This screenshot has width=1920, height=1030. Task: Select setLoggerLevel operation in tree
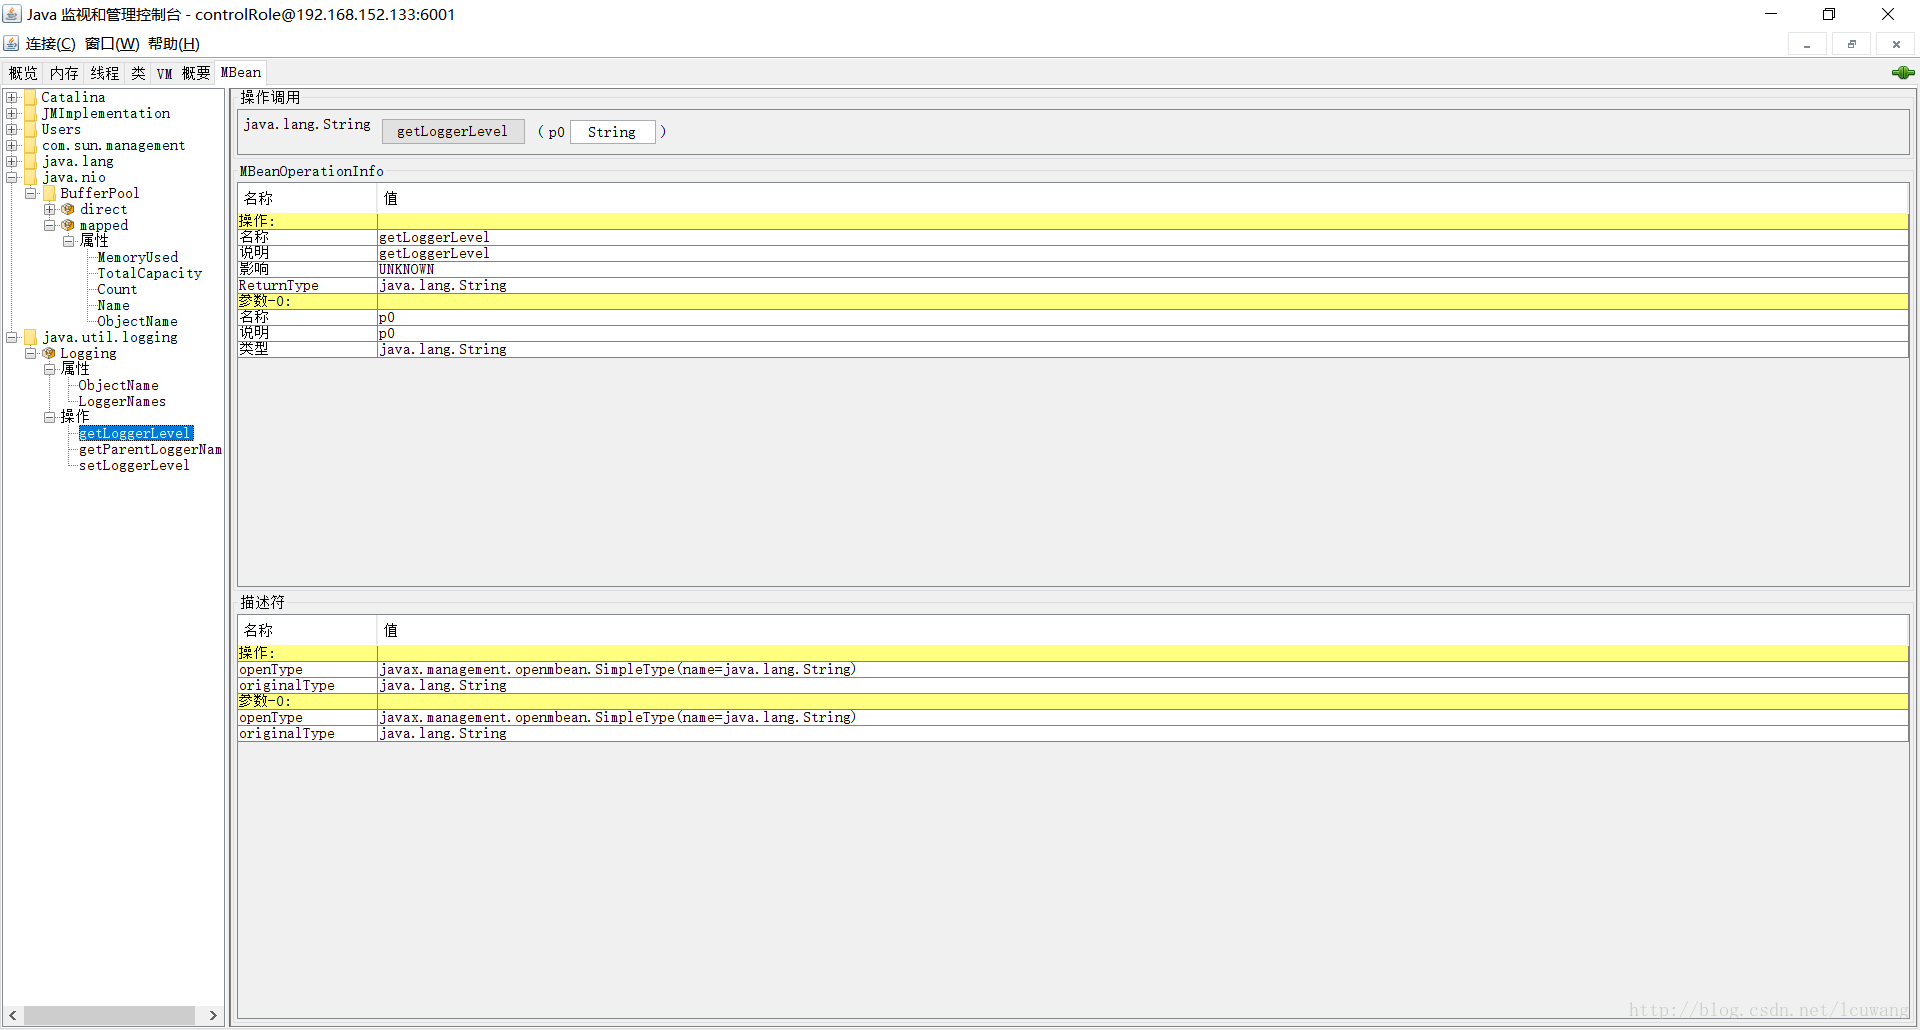(135, 465)
